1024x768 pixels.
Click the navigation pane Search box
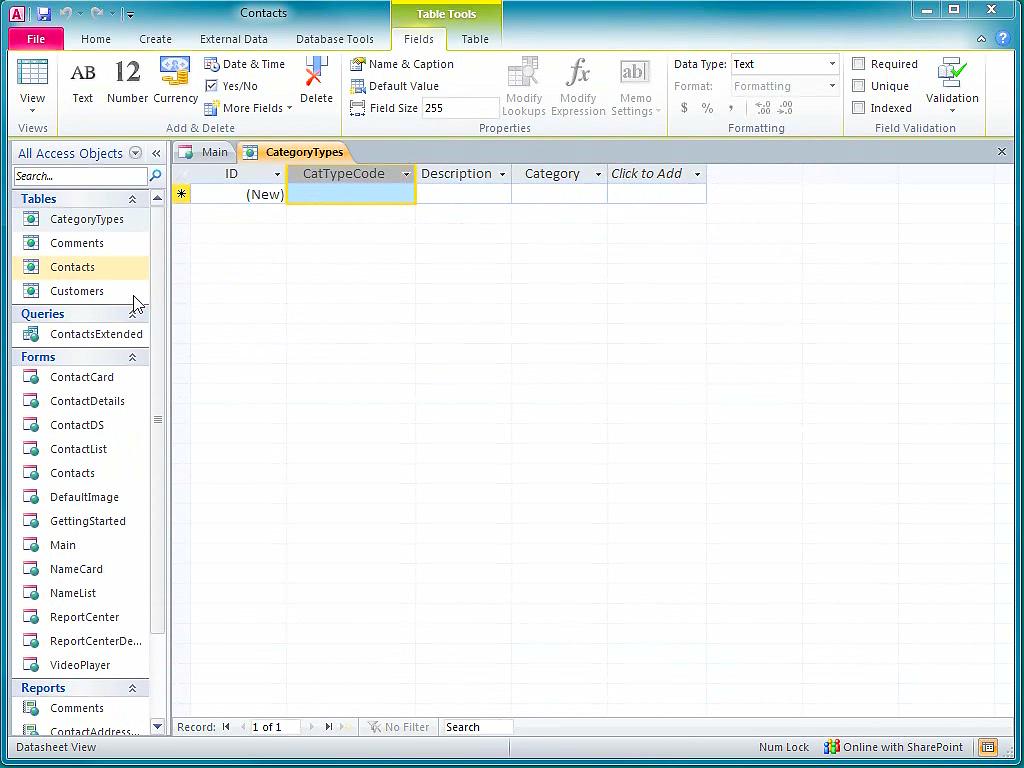80,176
